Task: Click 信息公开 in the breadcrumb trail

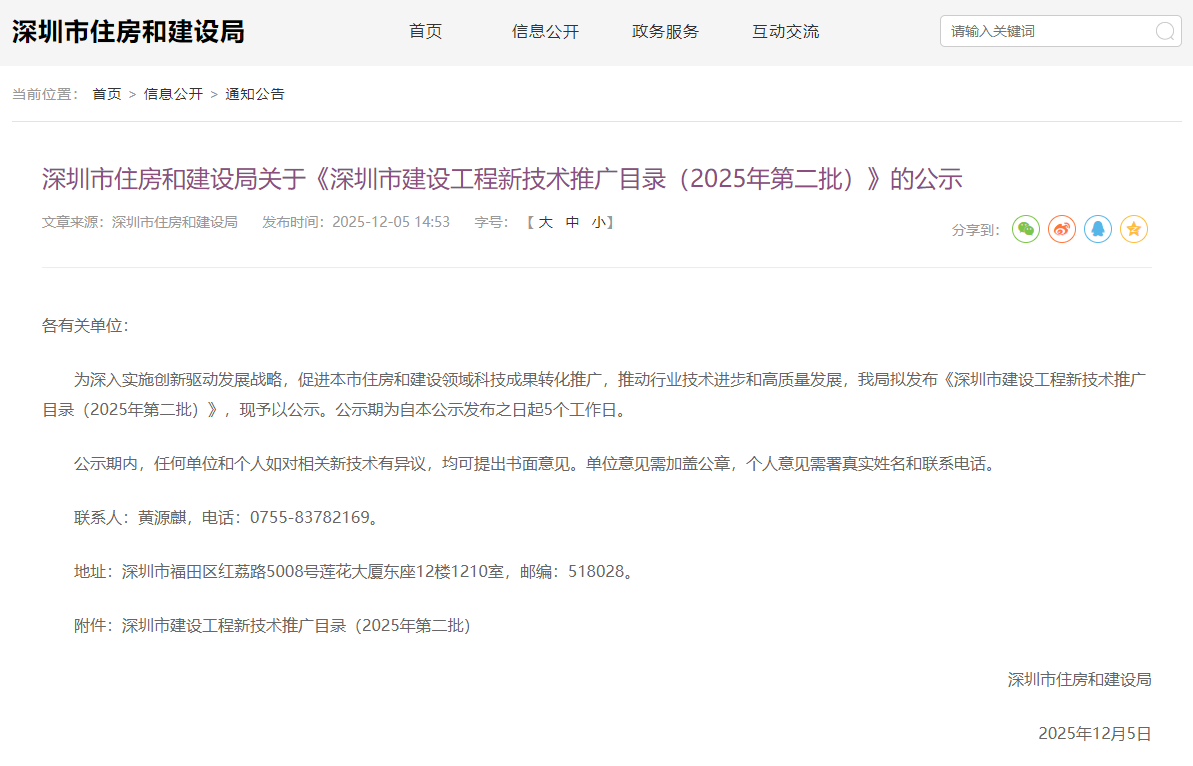Action: tap(173, 94)
